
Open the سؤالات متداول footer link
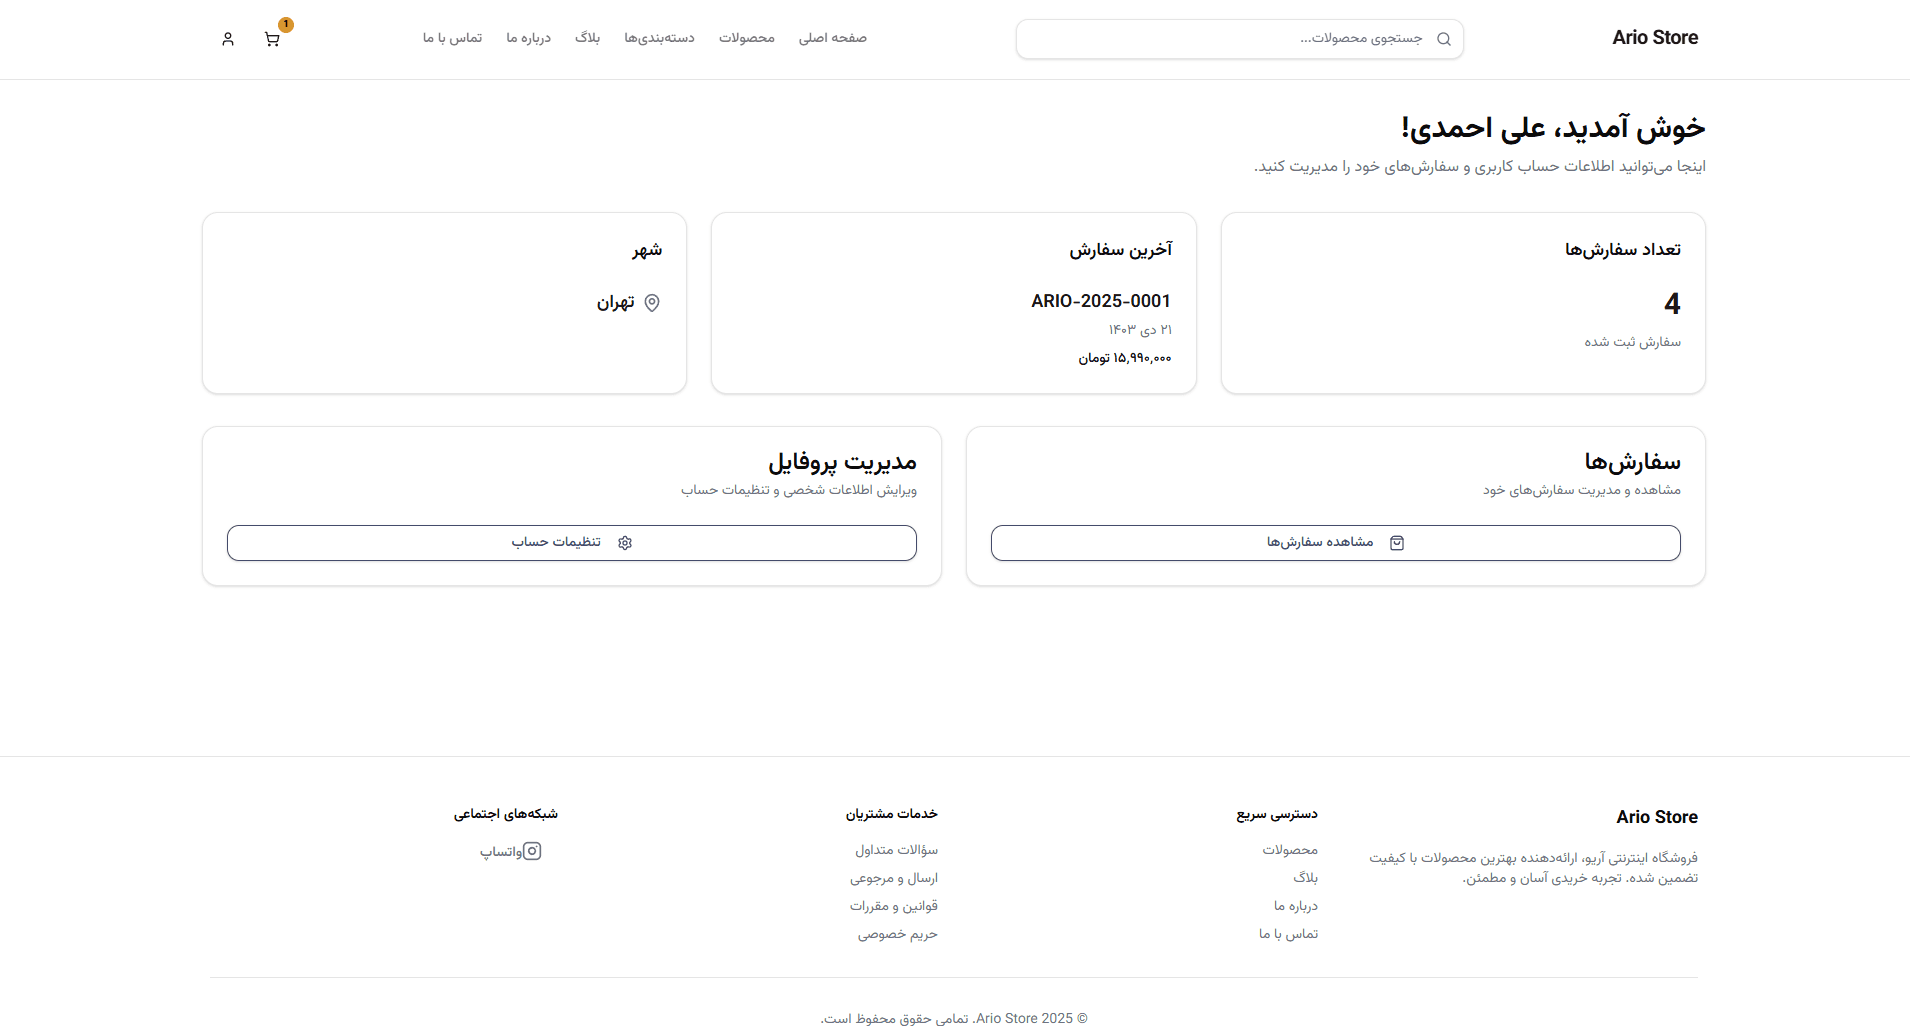[896, 850]
